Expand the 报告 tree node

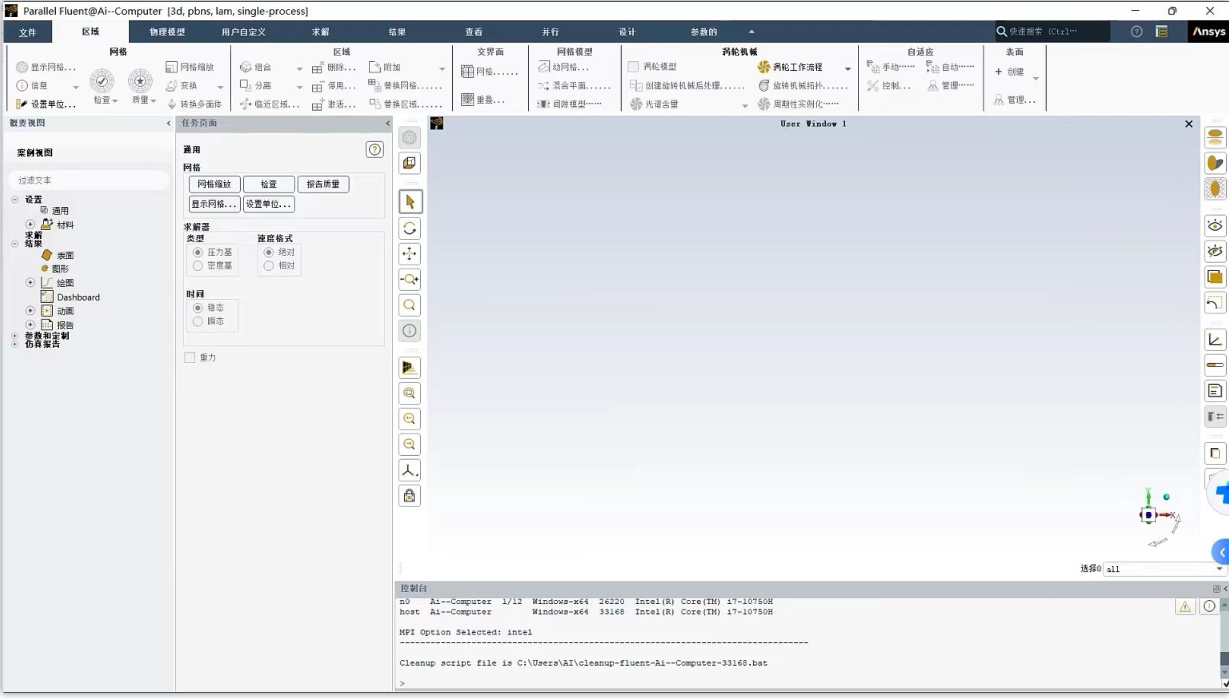pos(30,325)
